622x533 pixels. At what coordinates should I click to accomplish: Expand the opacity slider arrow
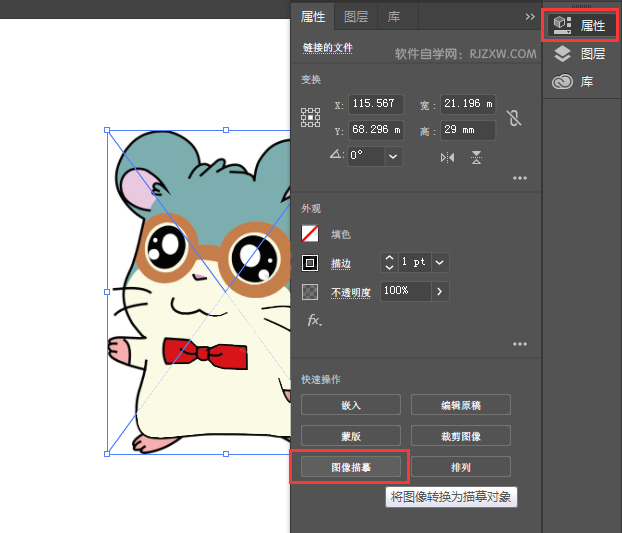point(440,291)
